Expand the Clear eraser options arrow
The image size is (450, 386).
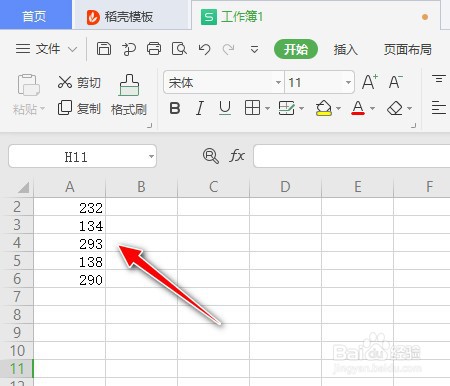[409, 108]
